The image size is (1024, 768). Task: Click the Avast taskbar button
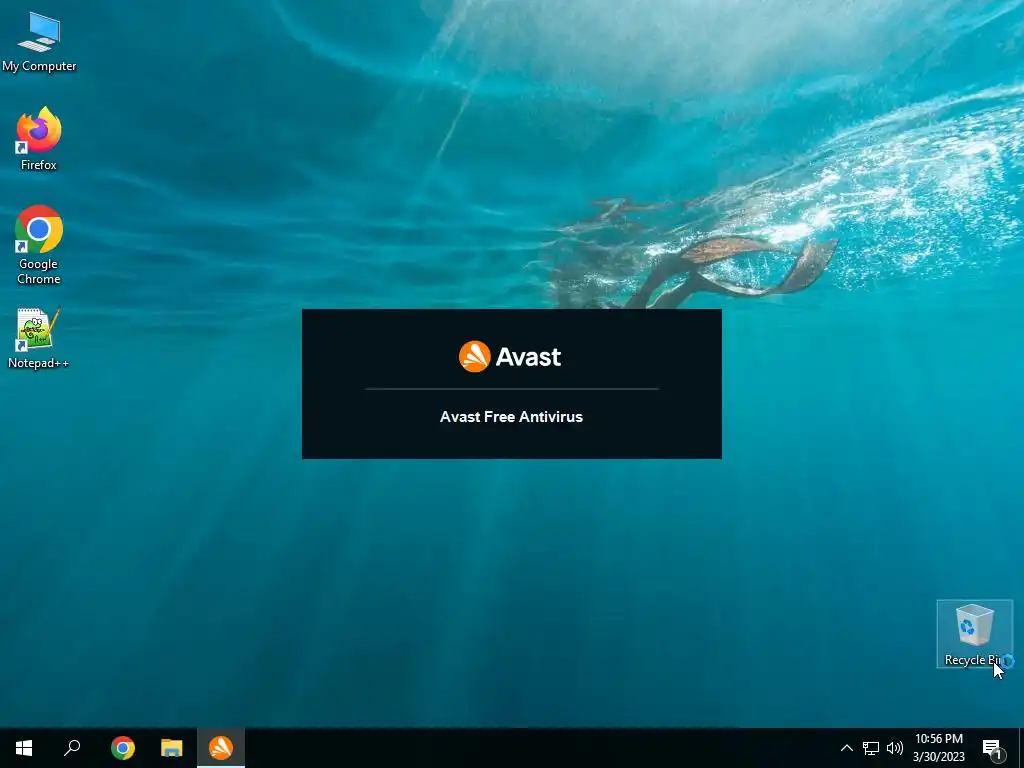pyautogui.click(x=221, y=748)
